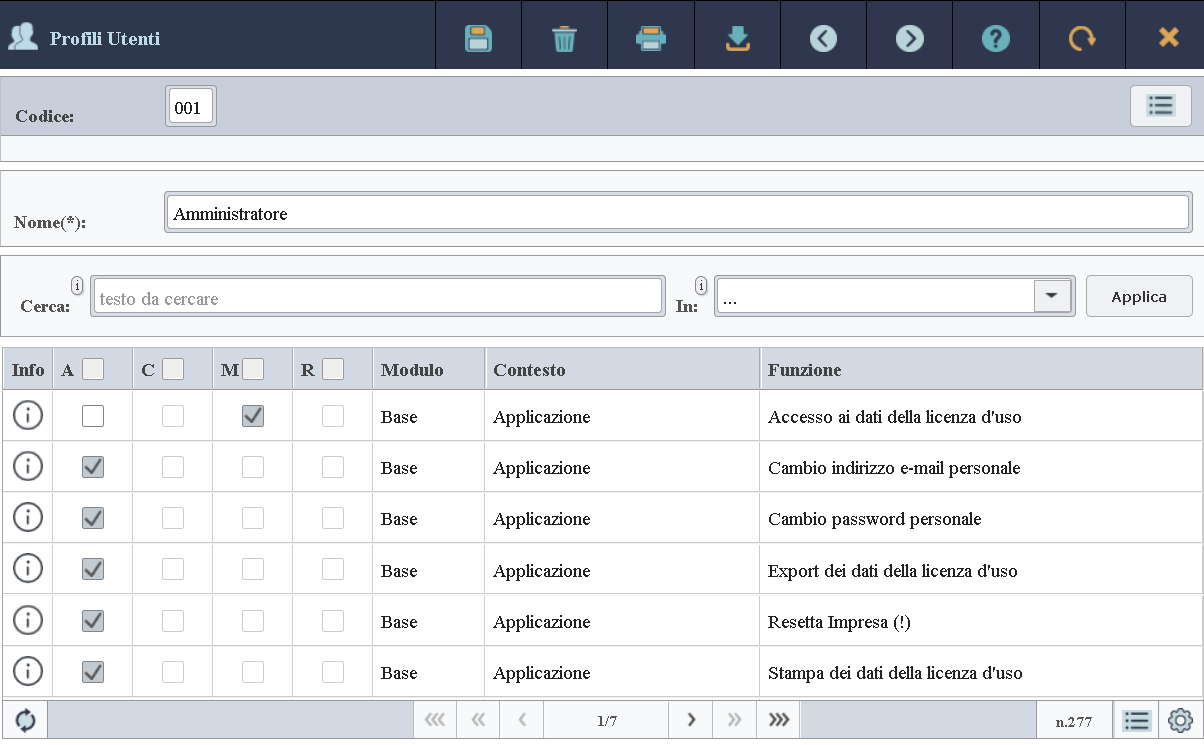Click the Codice input field
Image resolution: width=1204 pixels, height=745 pixels.
[191, 107]
